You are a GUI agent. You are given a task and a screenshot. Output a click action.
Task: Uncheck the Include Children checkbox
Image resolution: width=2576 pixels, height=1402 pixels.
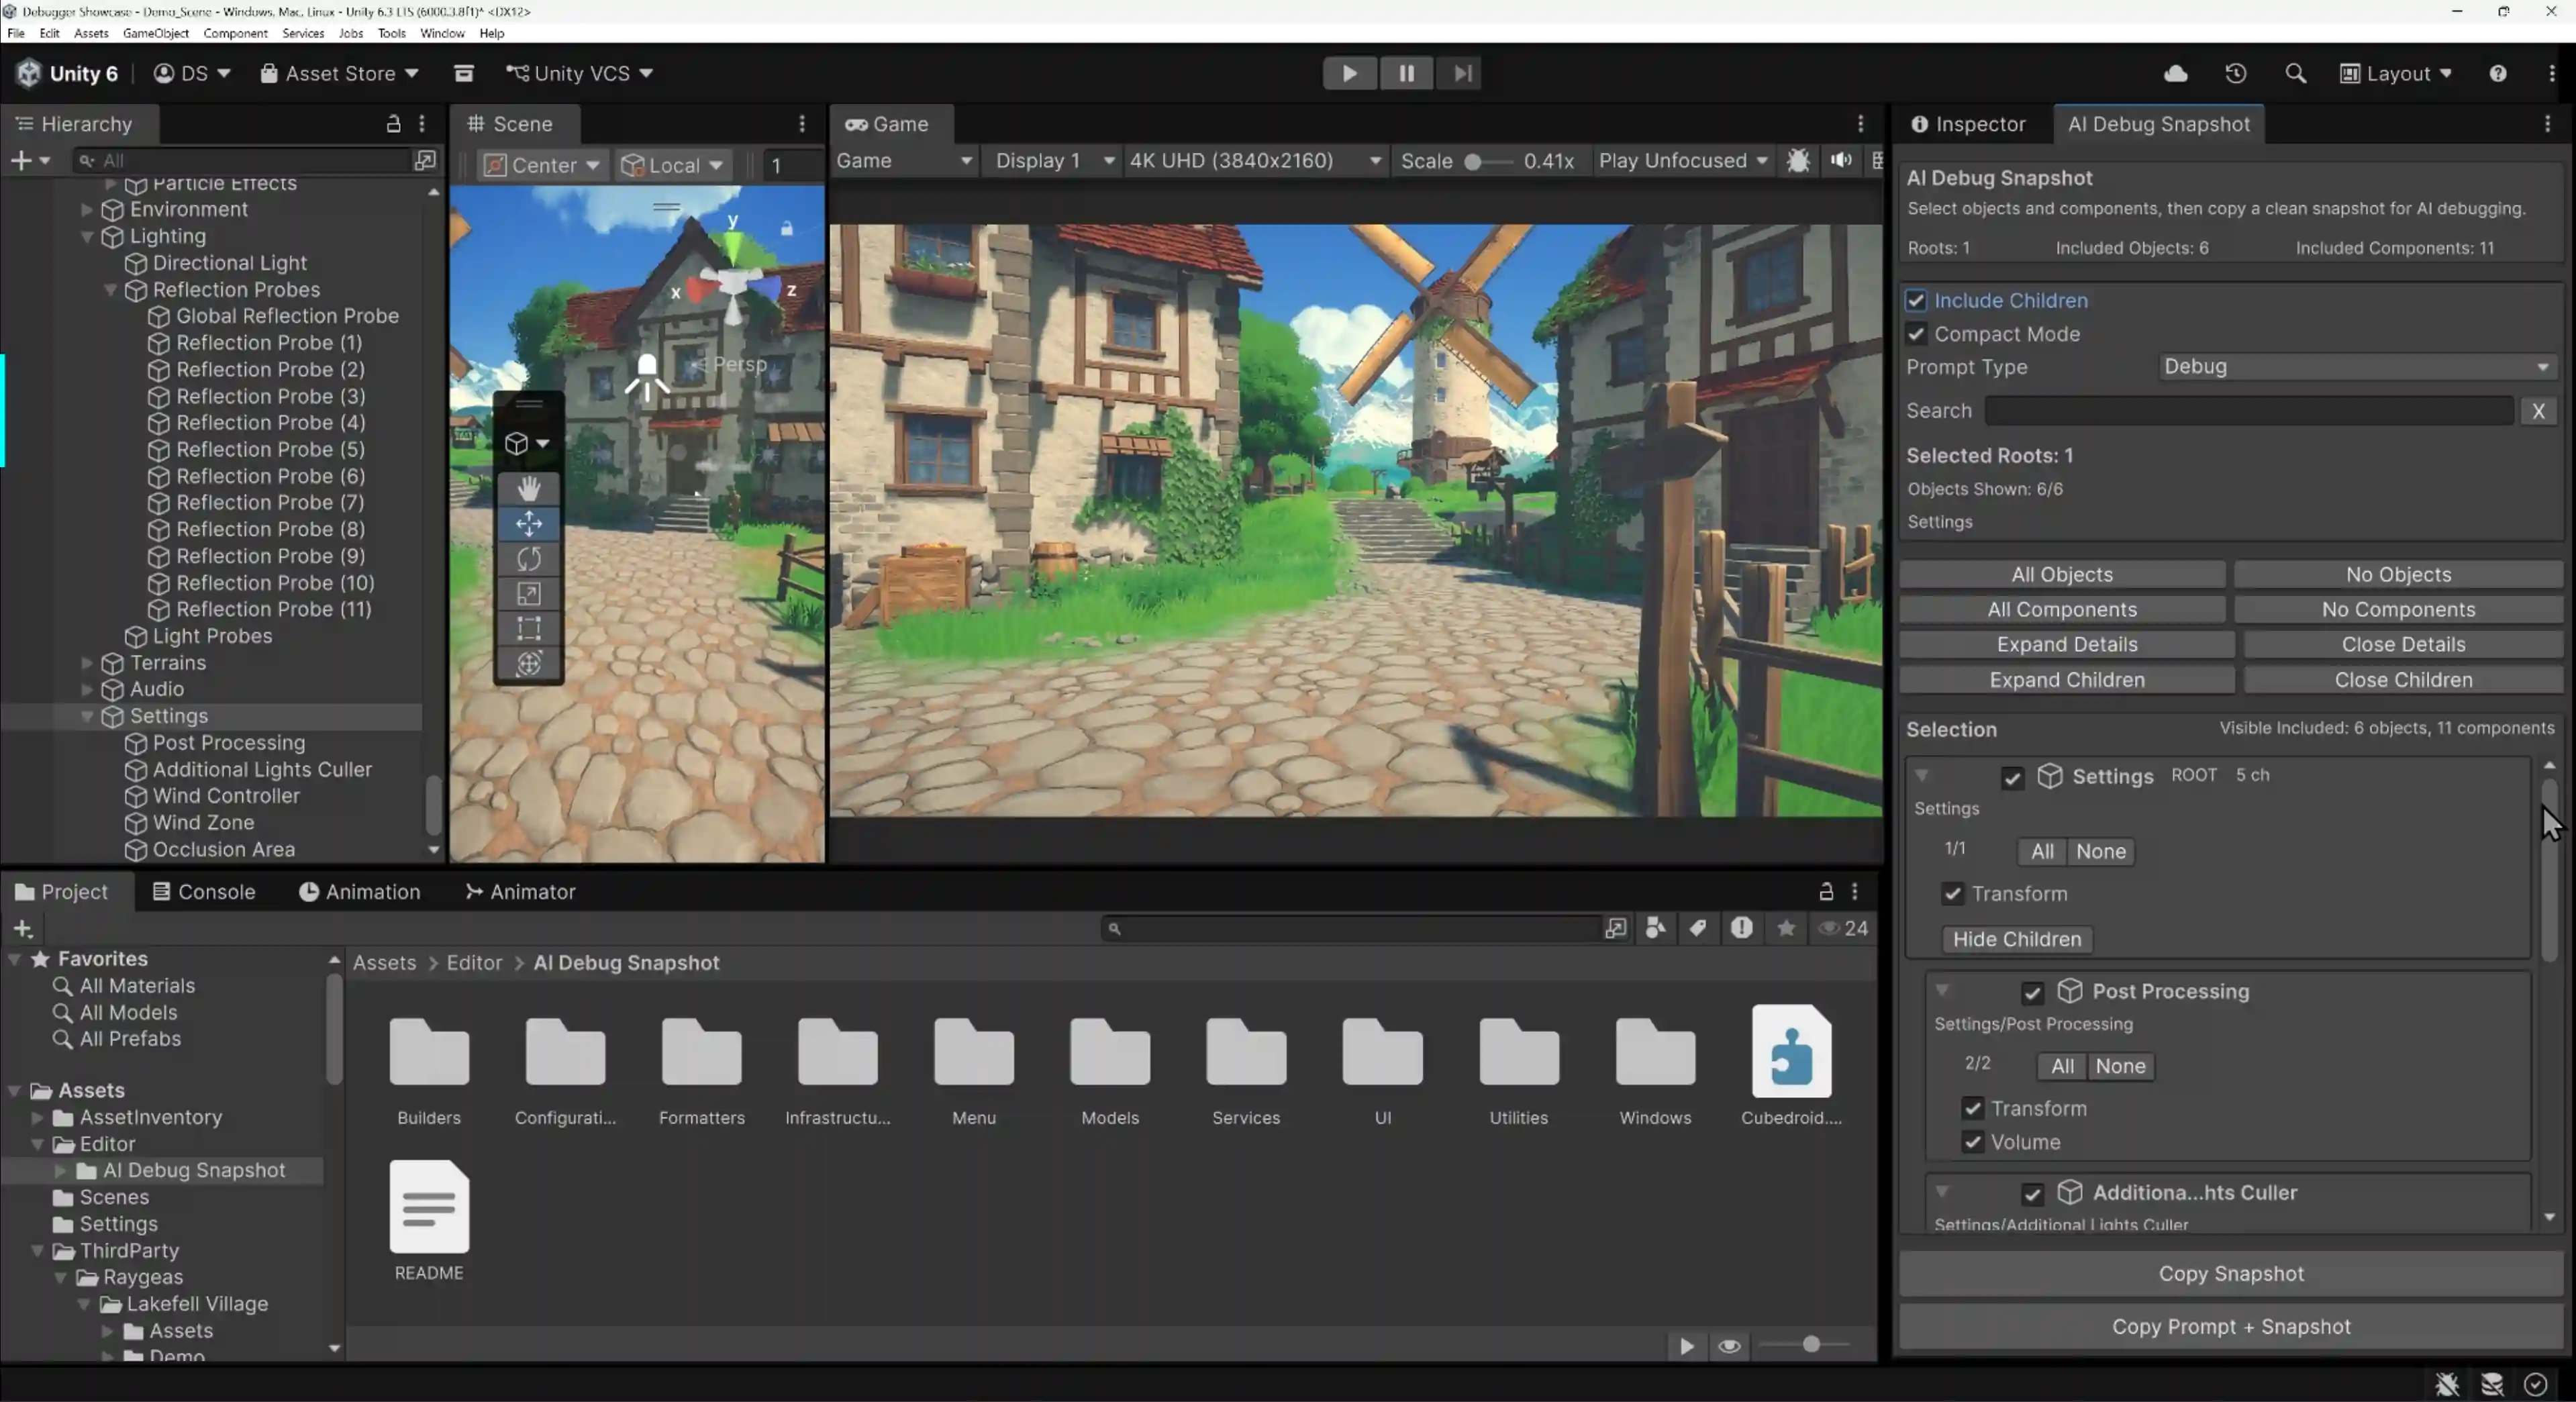[x=1917, y=300]
